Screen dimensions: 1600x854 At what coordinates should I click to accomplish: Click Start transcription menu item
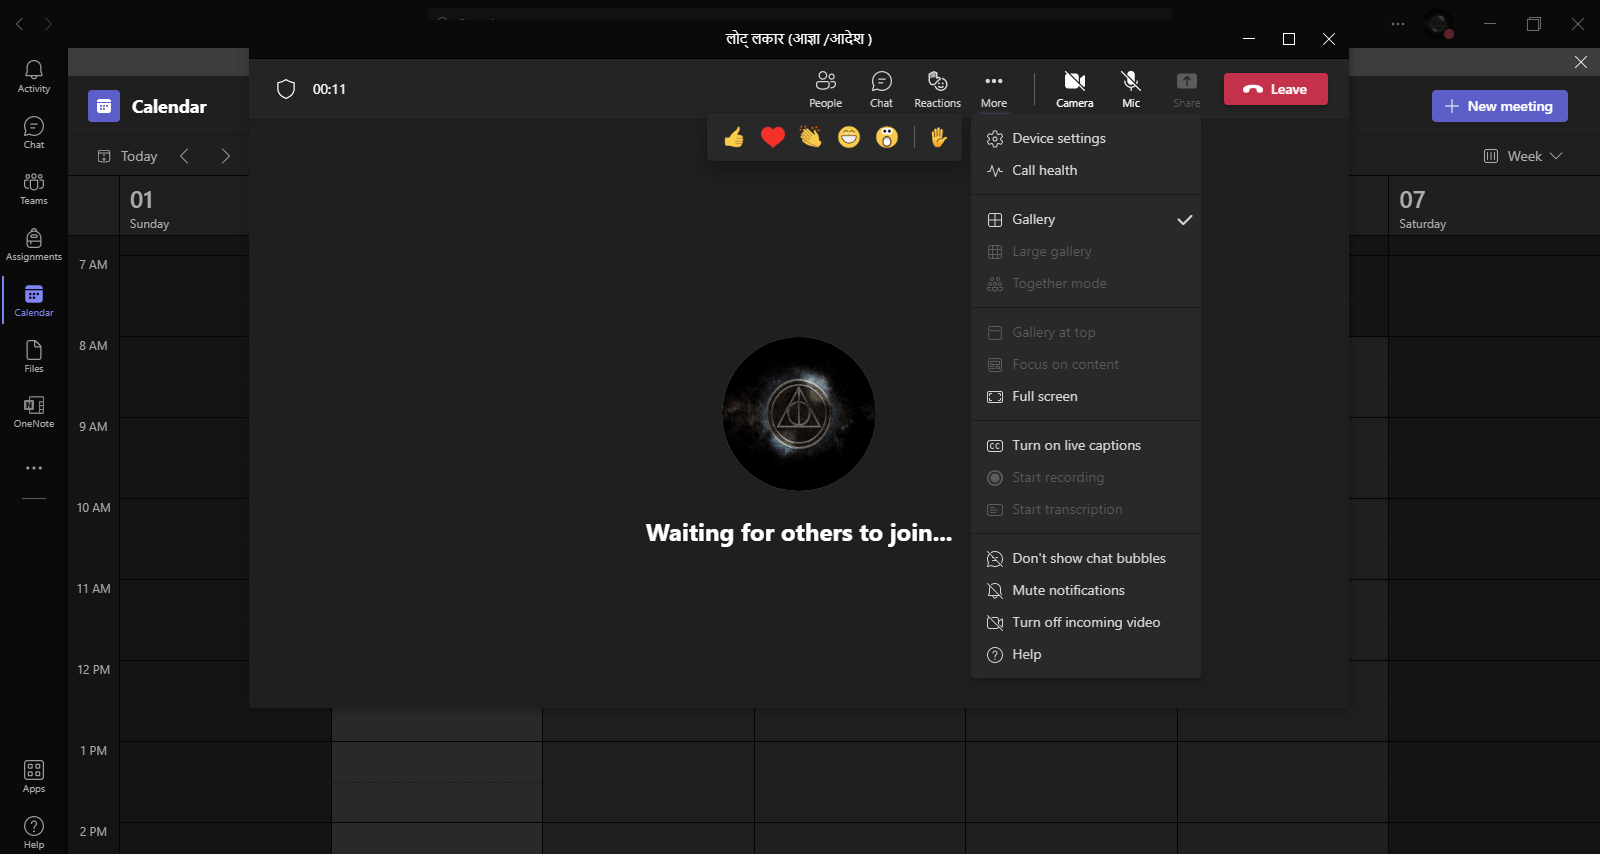[x=1086, y=509]
